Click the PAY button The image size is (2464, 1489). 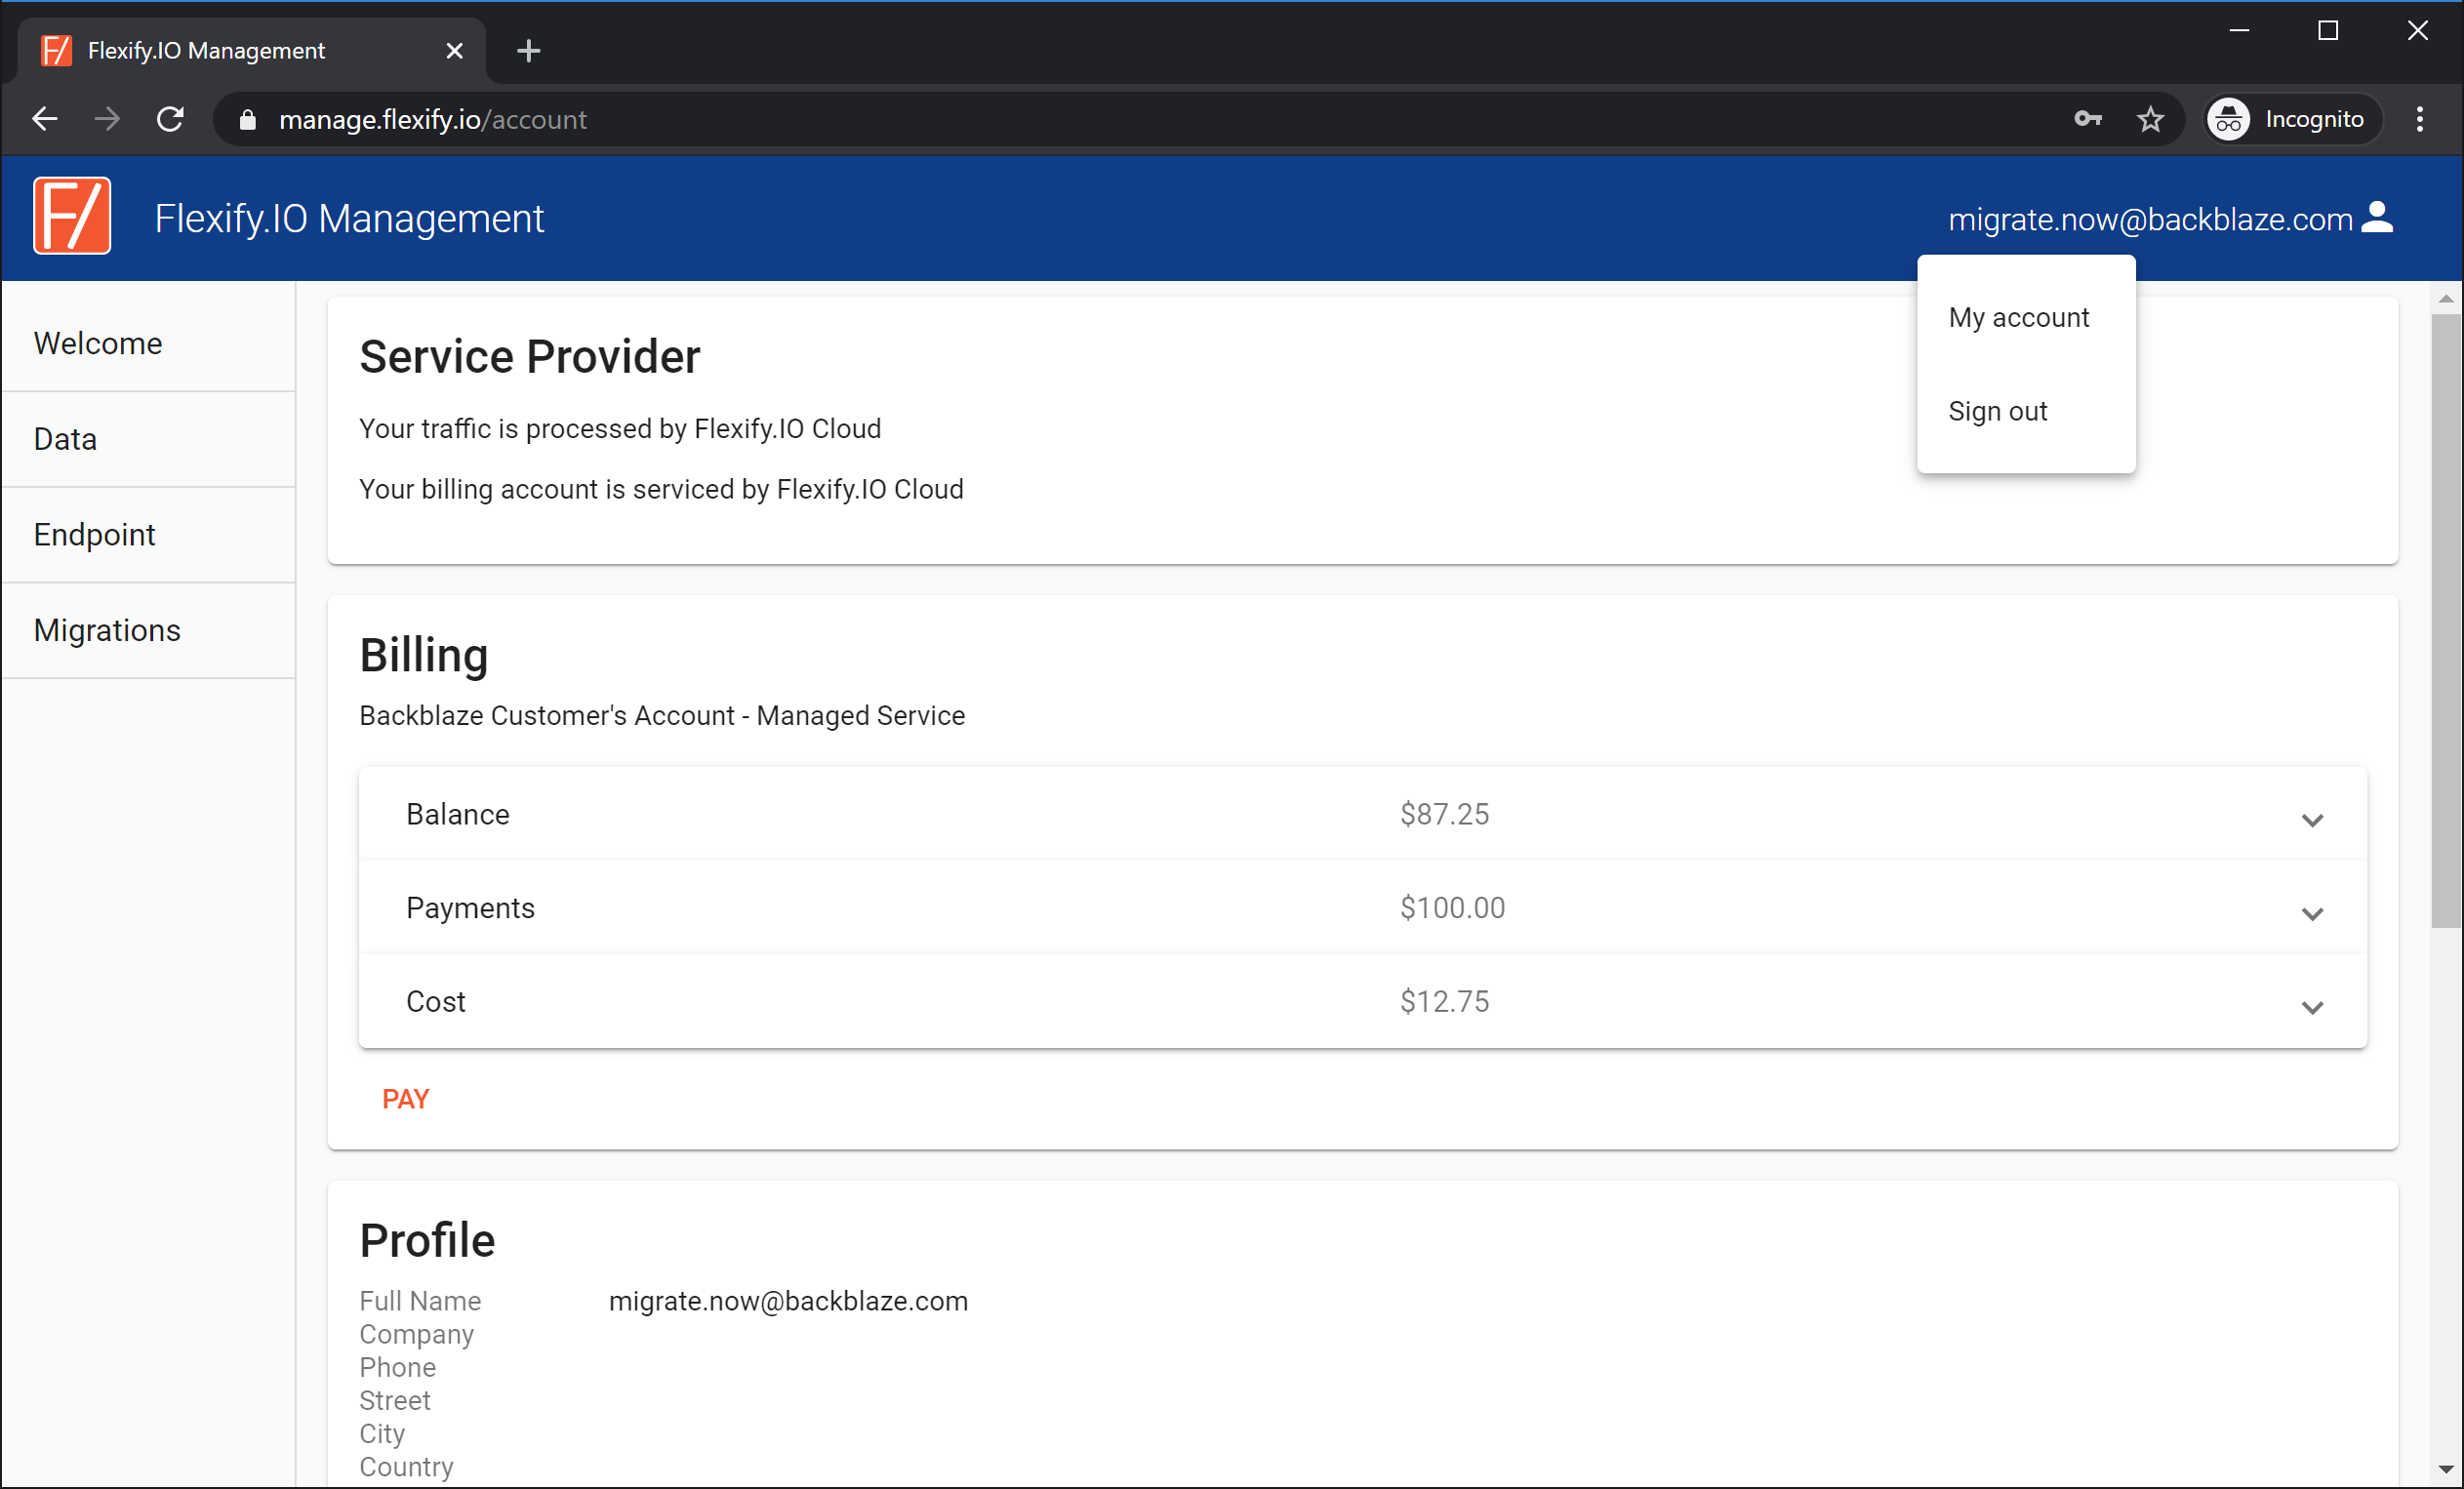coord(405,1099)
